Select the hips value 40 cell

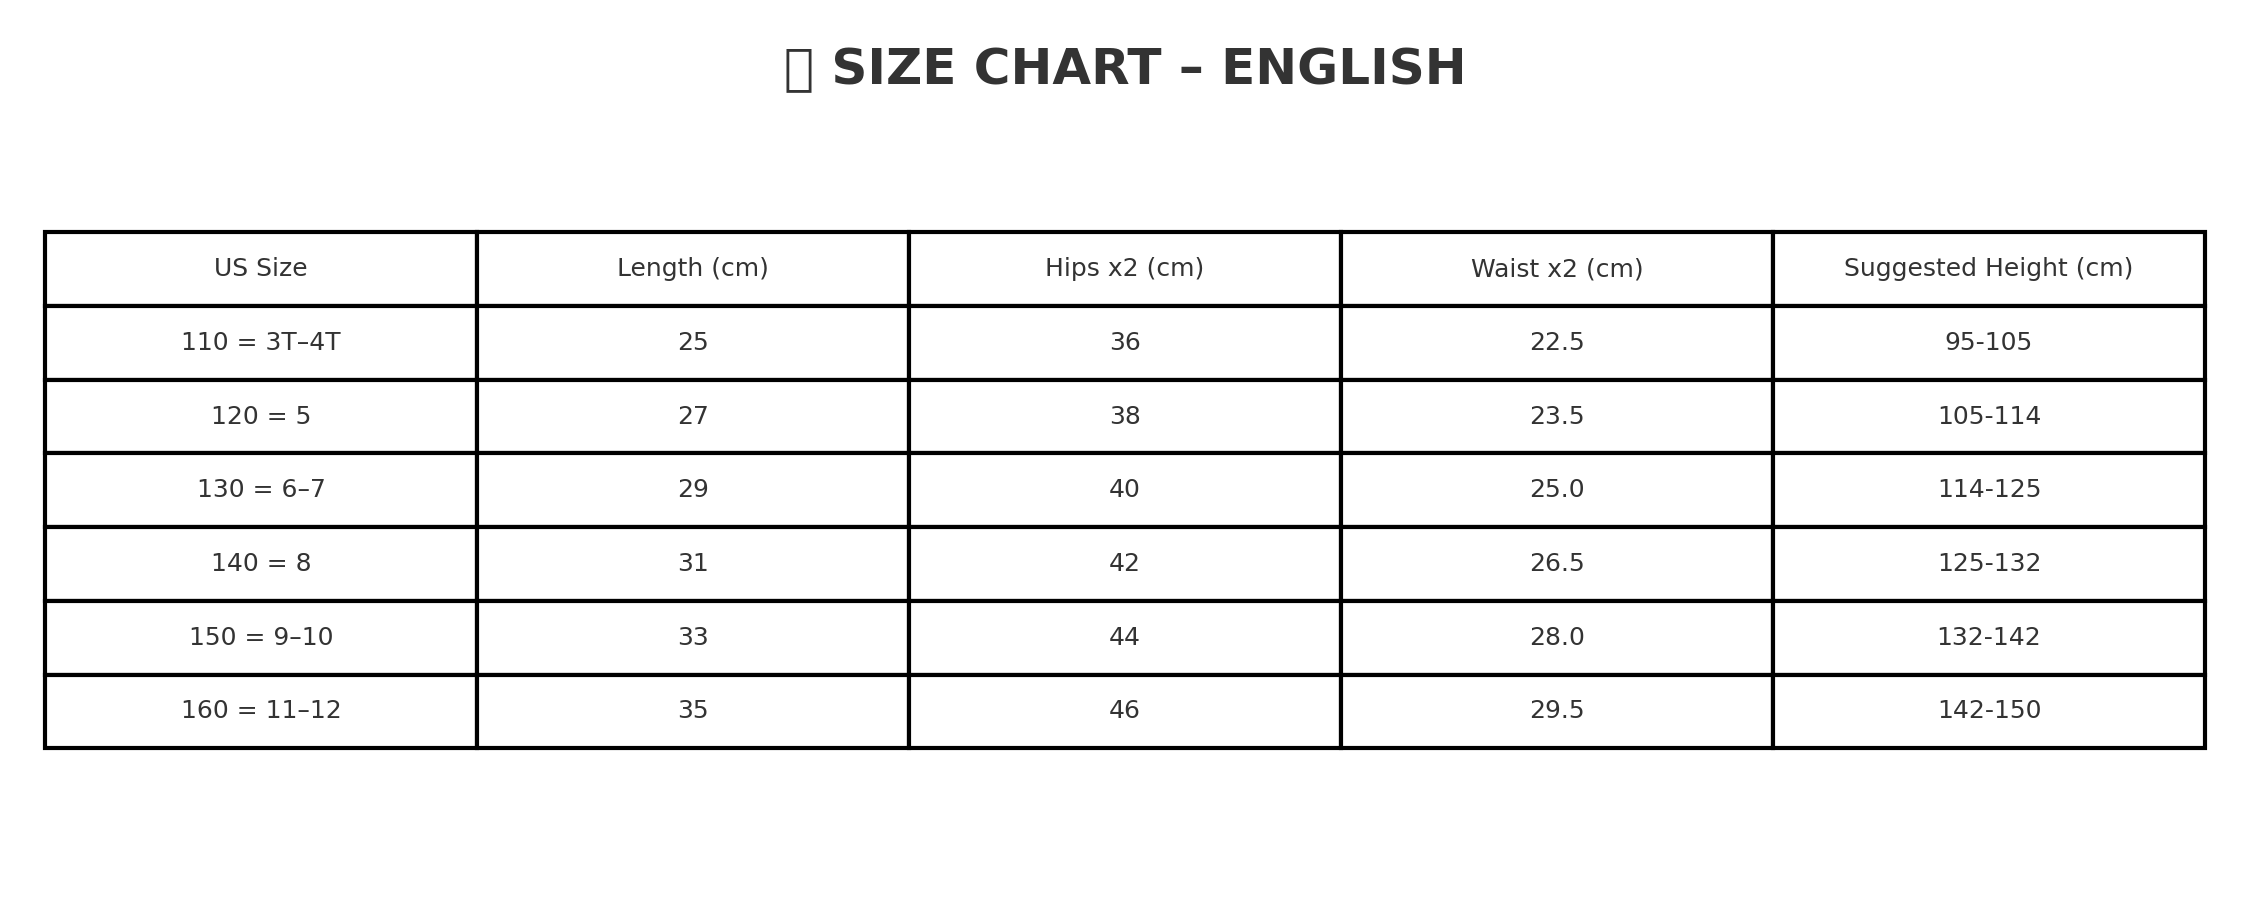1124,490
